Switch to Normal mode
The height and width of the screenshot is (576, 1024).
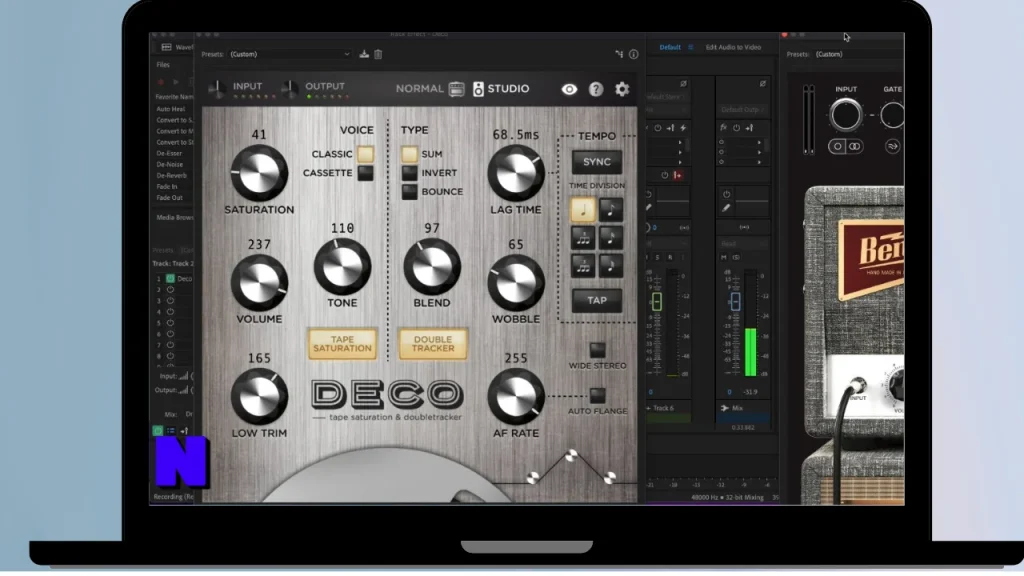[x=430, y=89]
